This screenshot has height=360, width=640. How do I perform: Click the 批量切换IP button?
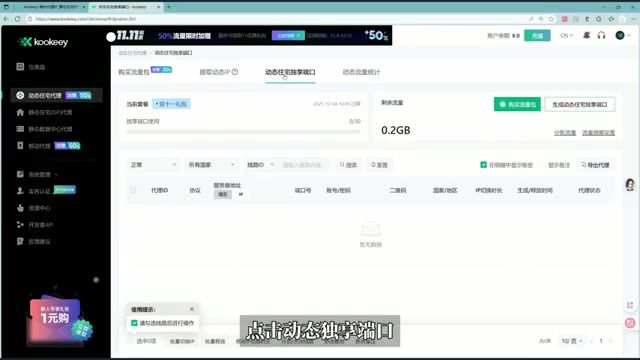click(182, 341)
